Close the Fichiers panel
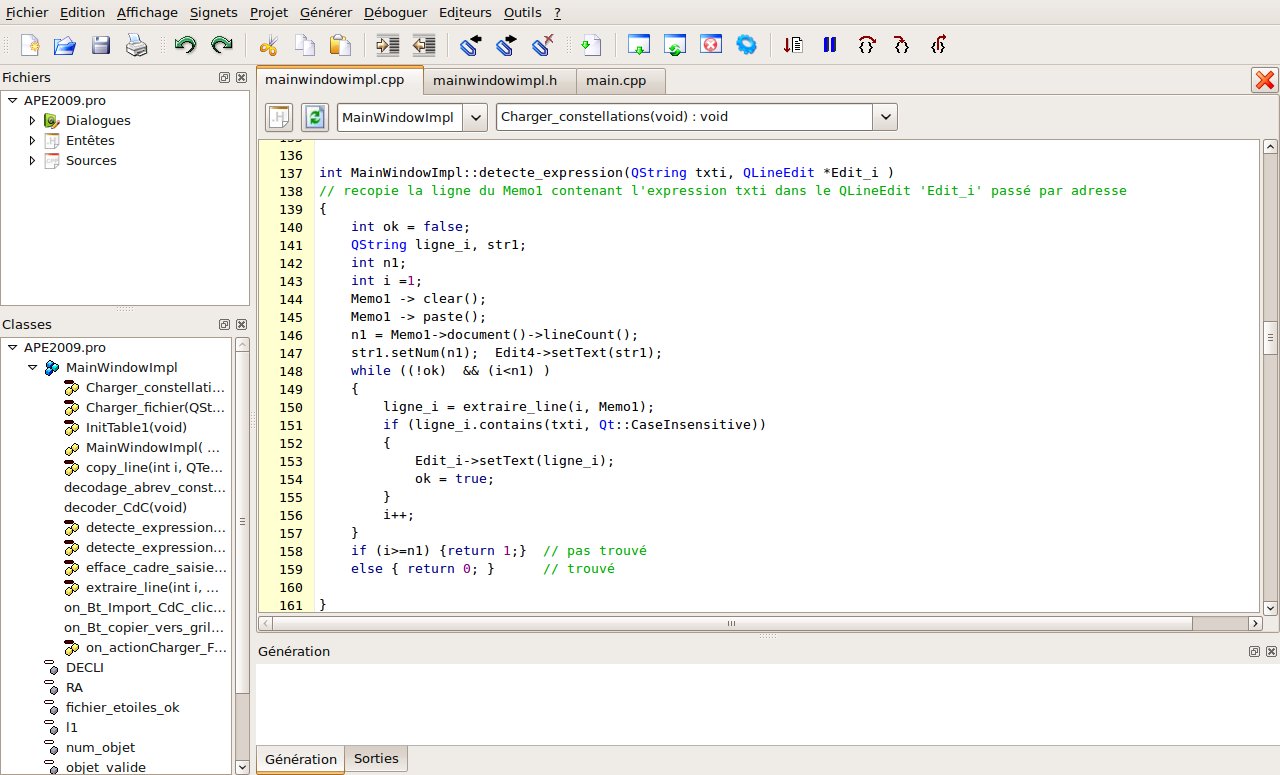Viewport: 1280px width, 775px height. point(241,78)
